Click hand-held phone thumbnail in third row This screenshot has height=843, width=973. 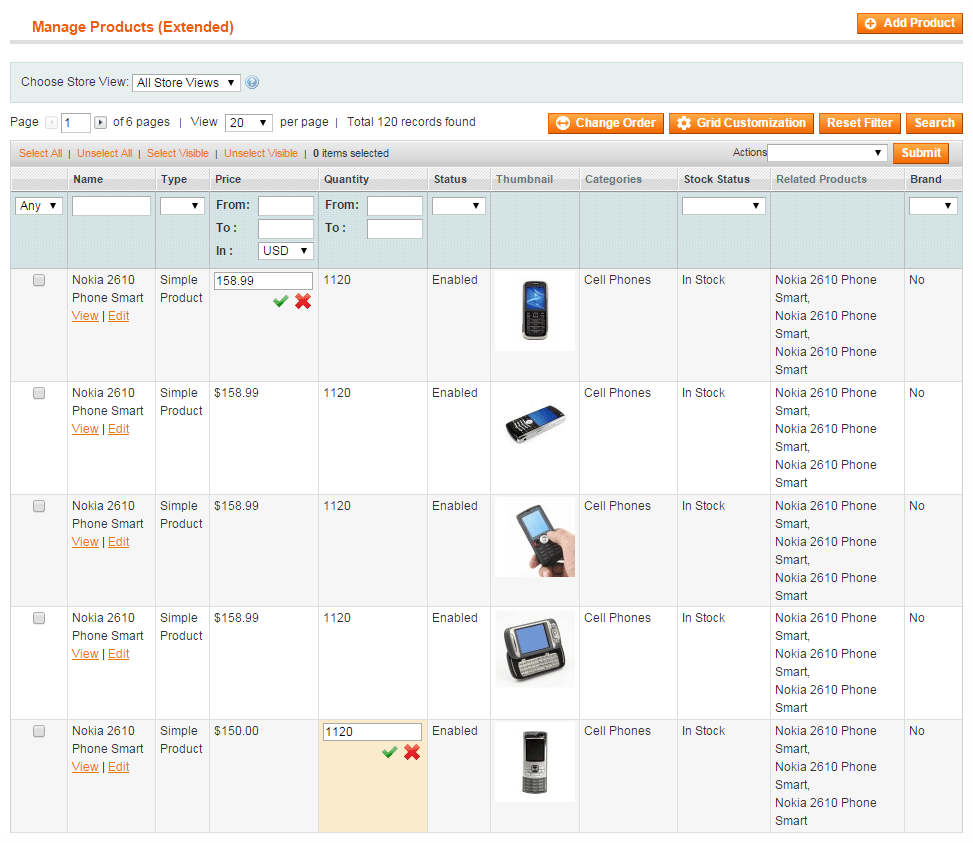(535, 537)
